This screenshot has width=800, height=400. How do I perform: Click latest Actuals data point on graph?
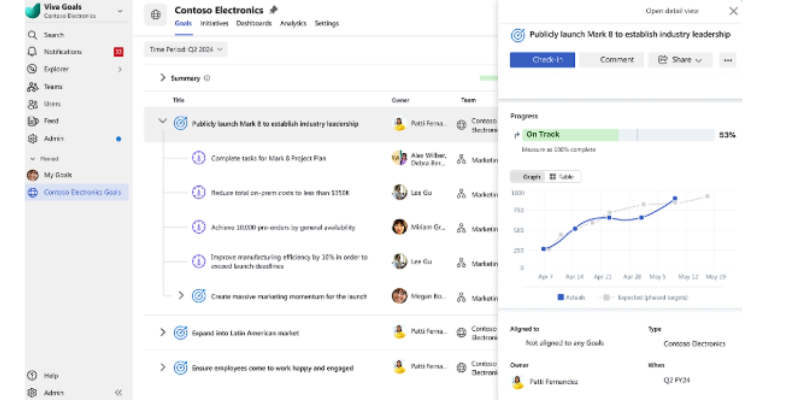pos(674,198)
